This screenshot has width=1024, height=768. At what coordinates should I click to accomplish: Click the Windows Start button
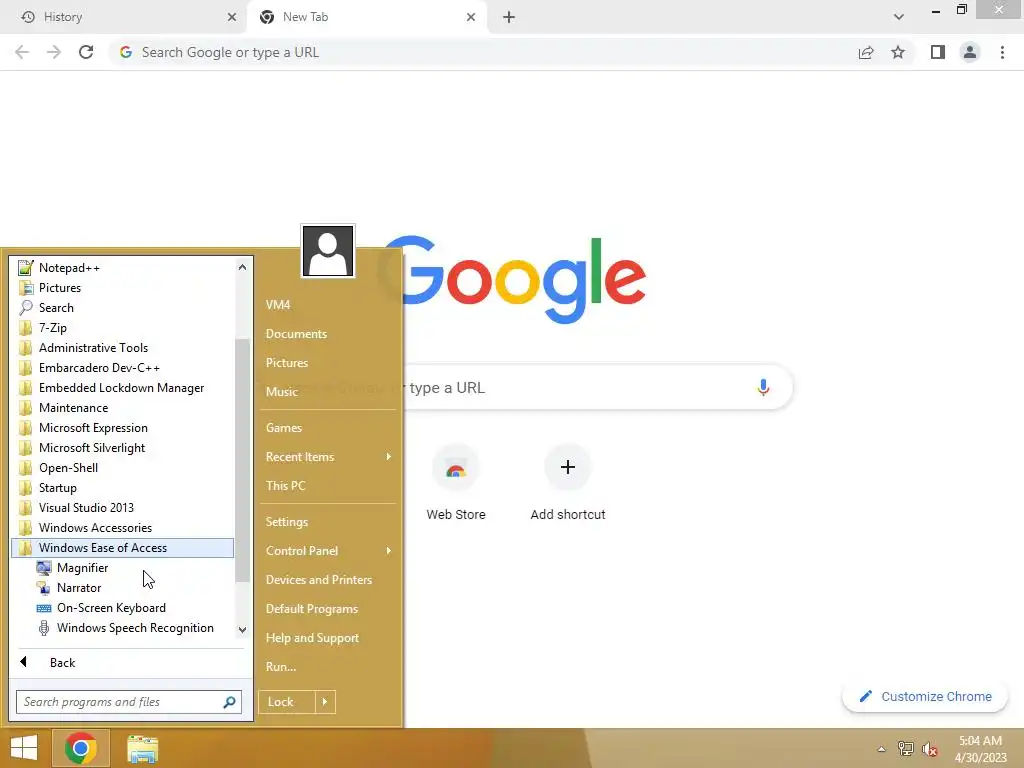pos(24,748)
